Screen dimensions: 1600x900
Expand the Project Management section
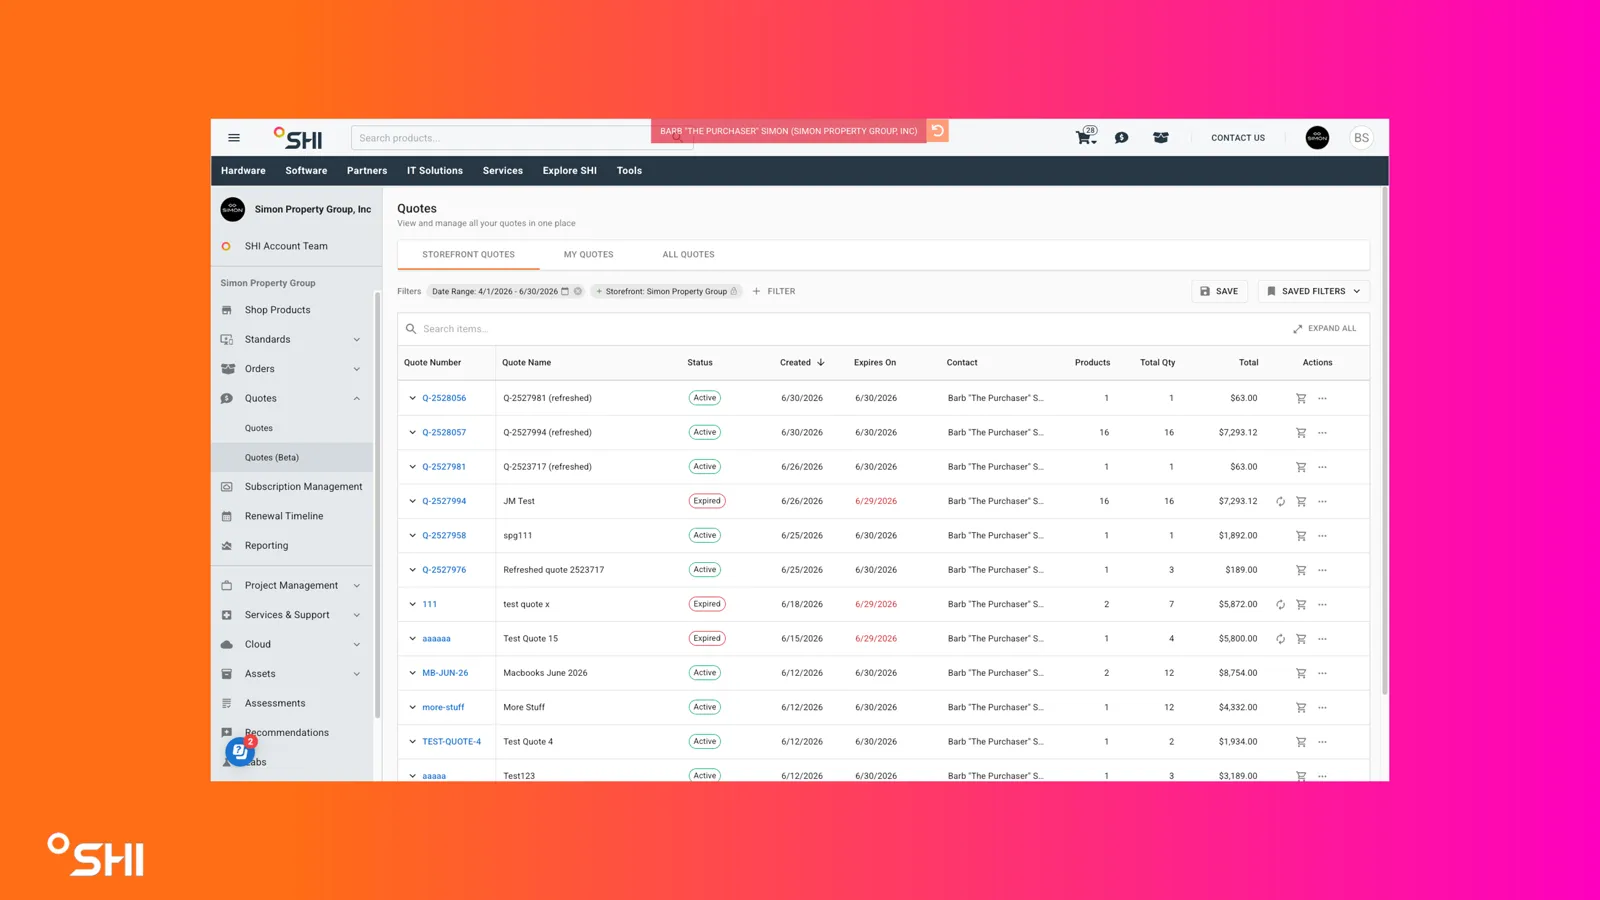357,586
